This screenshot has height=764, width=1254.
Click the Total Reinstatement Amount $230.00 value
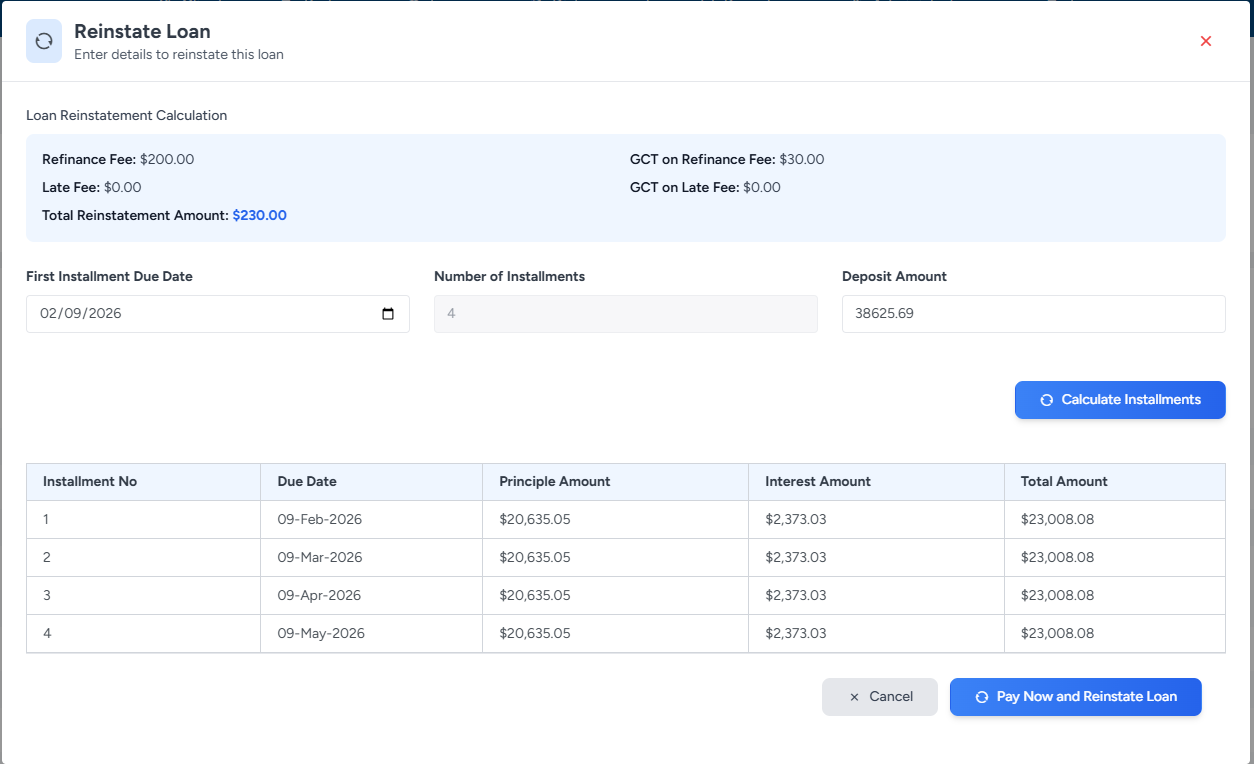tap(259, 215)
